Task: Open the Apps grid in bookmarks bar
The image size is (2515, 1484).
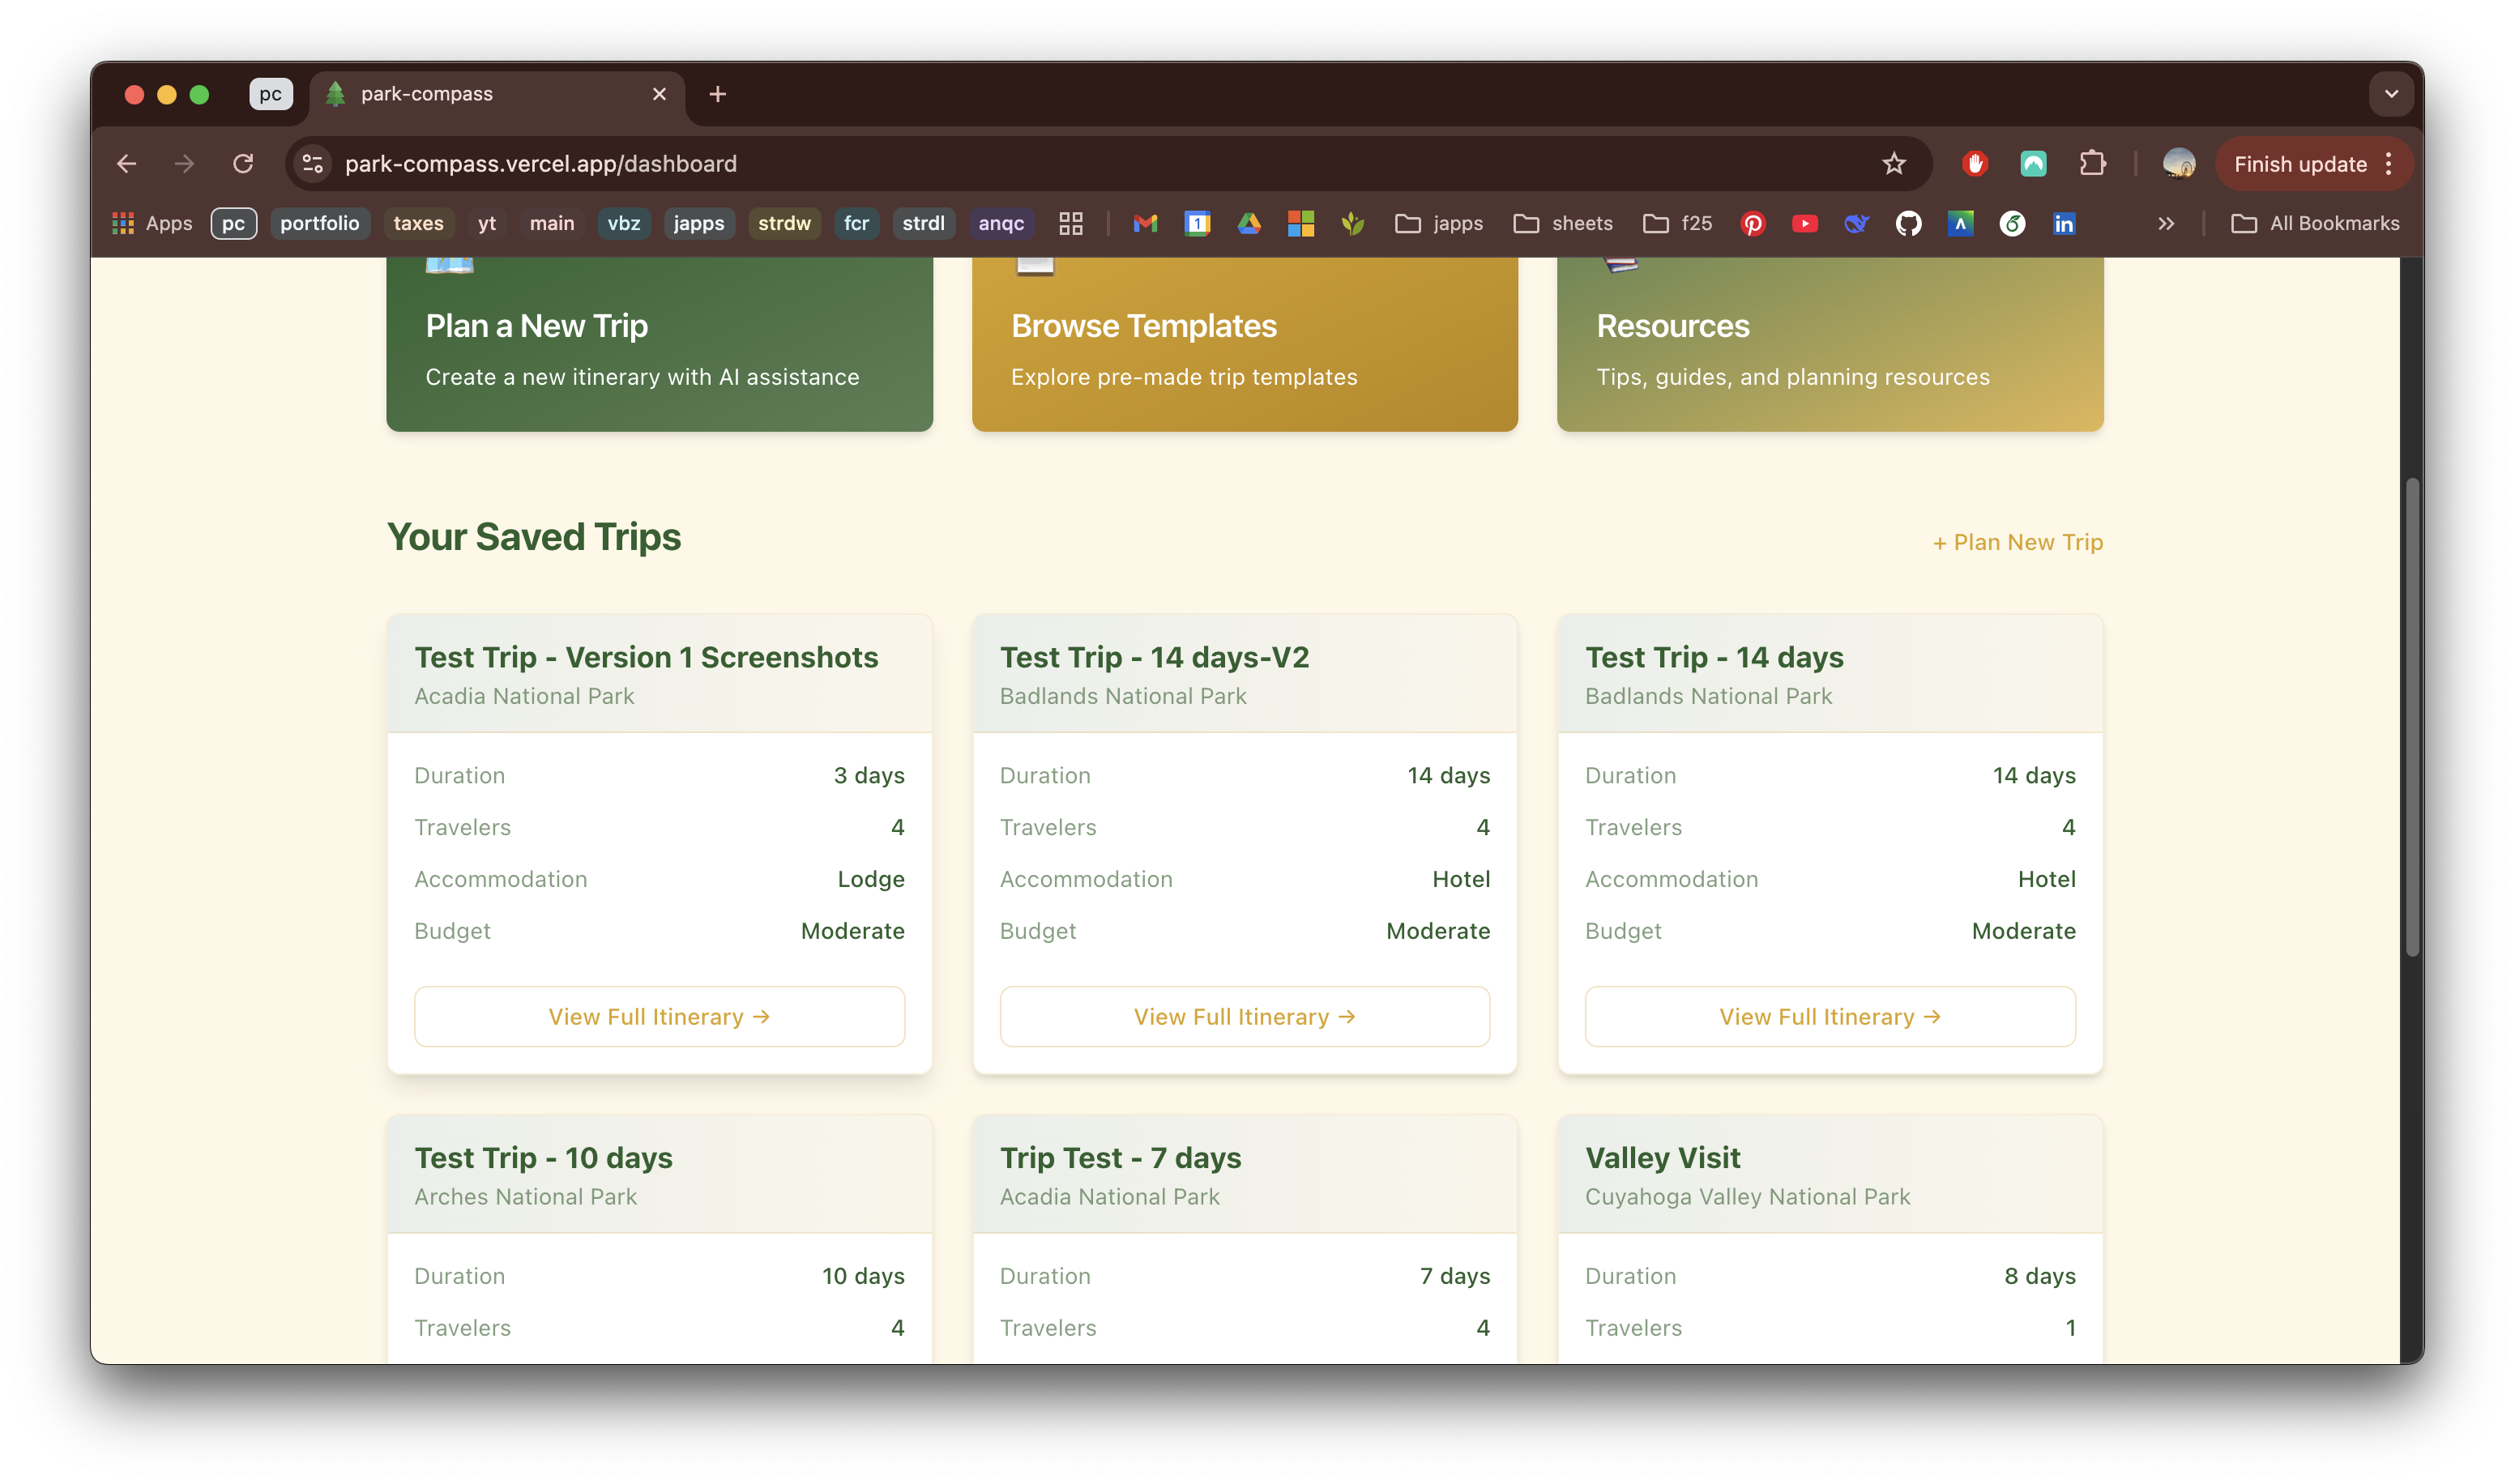Action: (152, 224)
